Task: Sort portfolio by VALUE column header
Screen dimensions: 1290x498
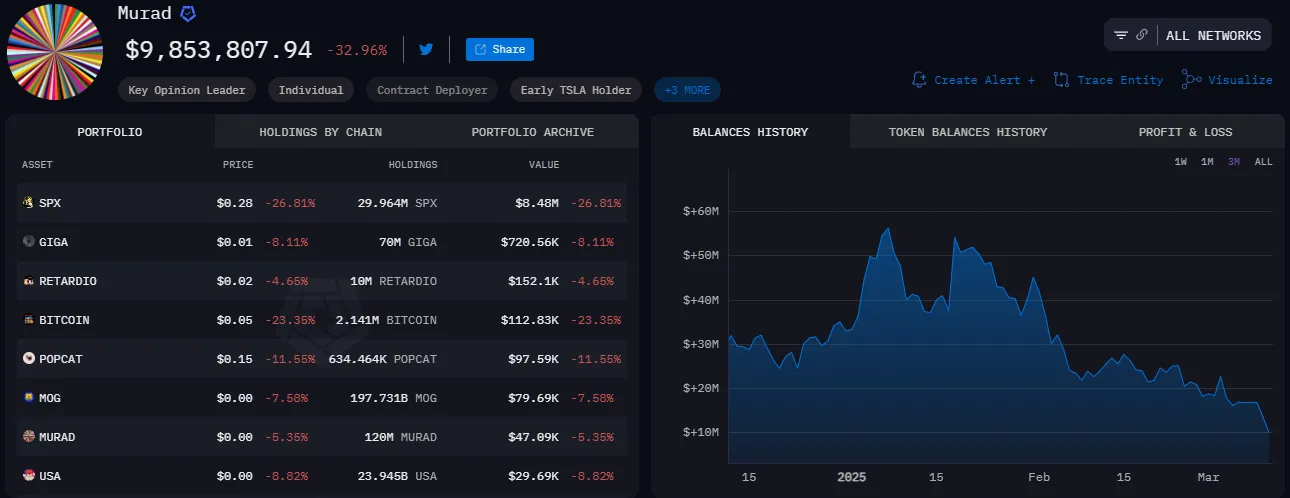Action: point(544,165)
